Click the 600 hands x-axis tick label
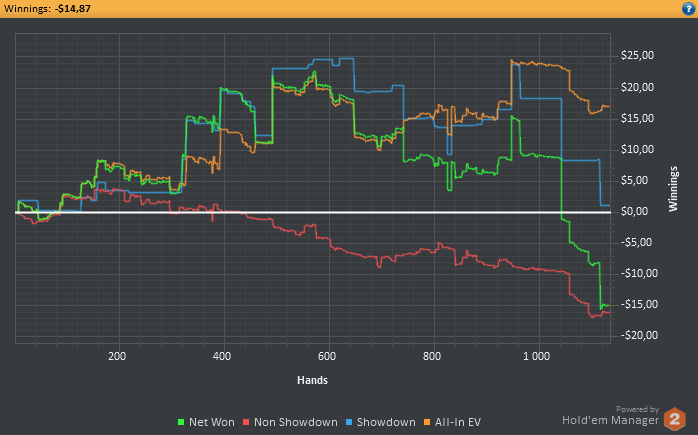Screen dimensions: 698x435 click(327, 356)
